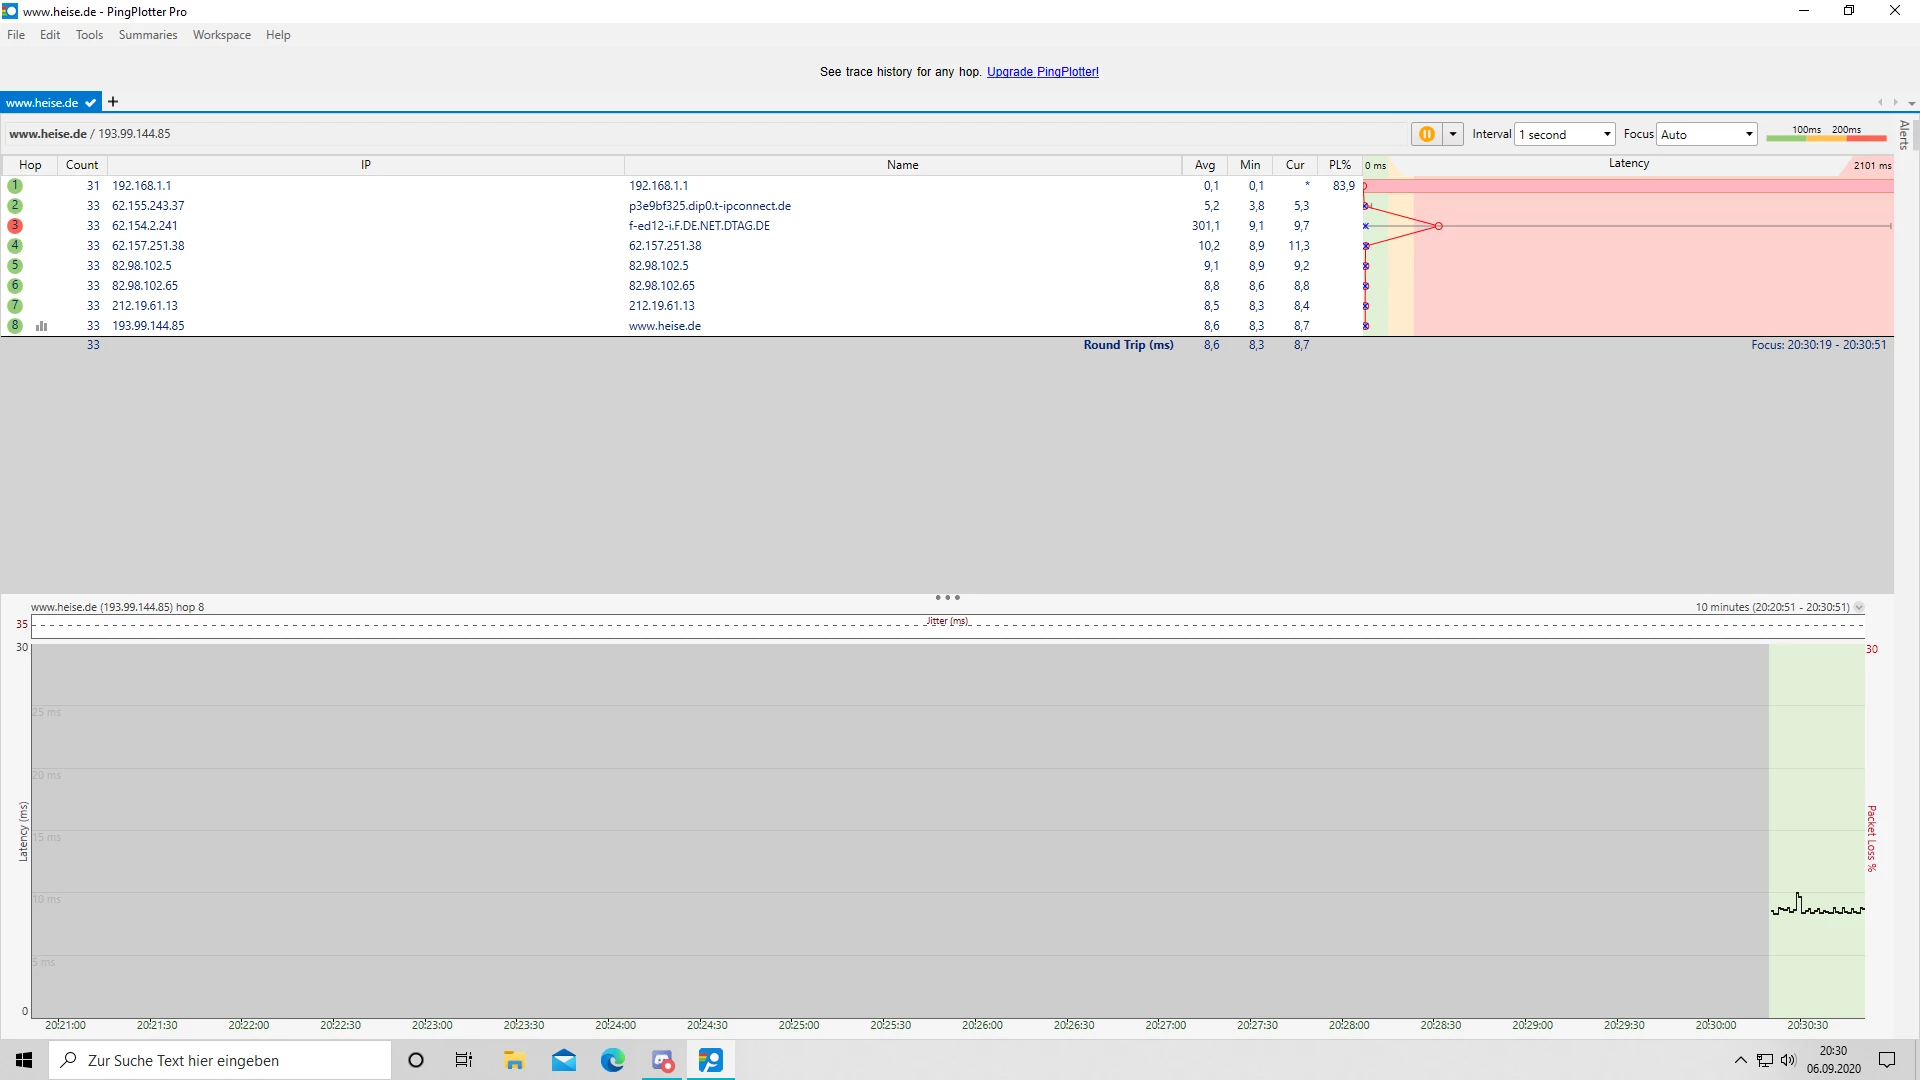
Task: Open the dropdown beside the pause button
Action: 1453,134
